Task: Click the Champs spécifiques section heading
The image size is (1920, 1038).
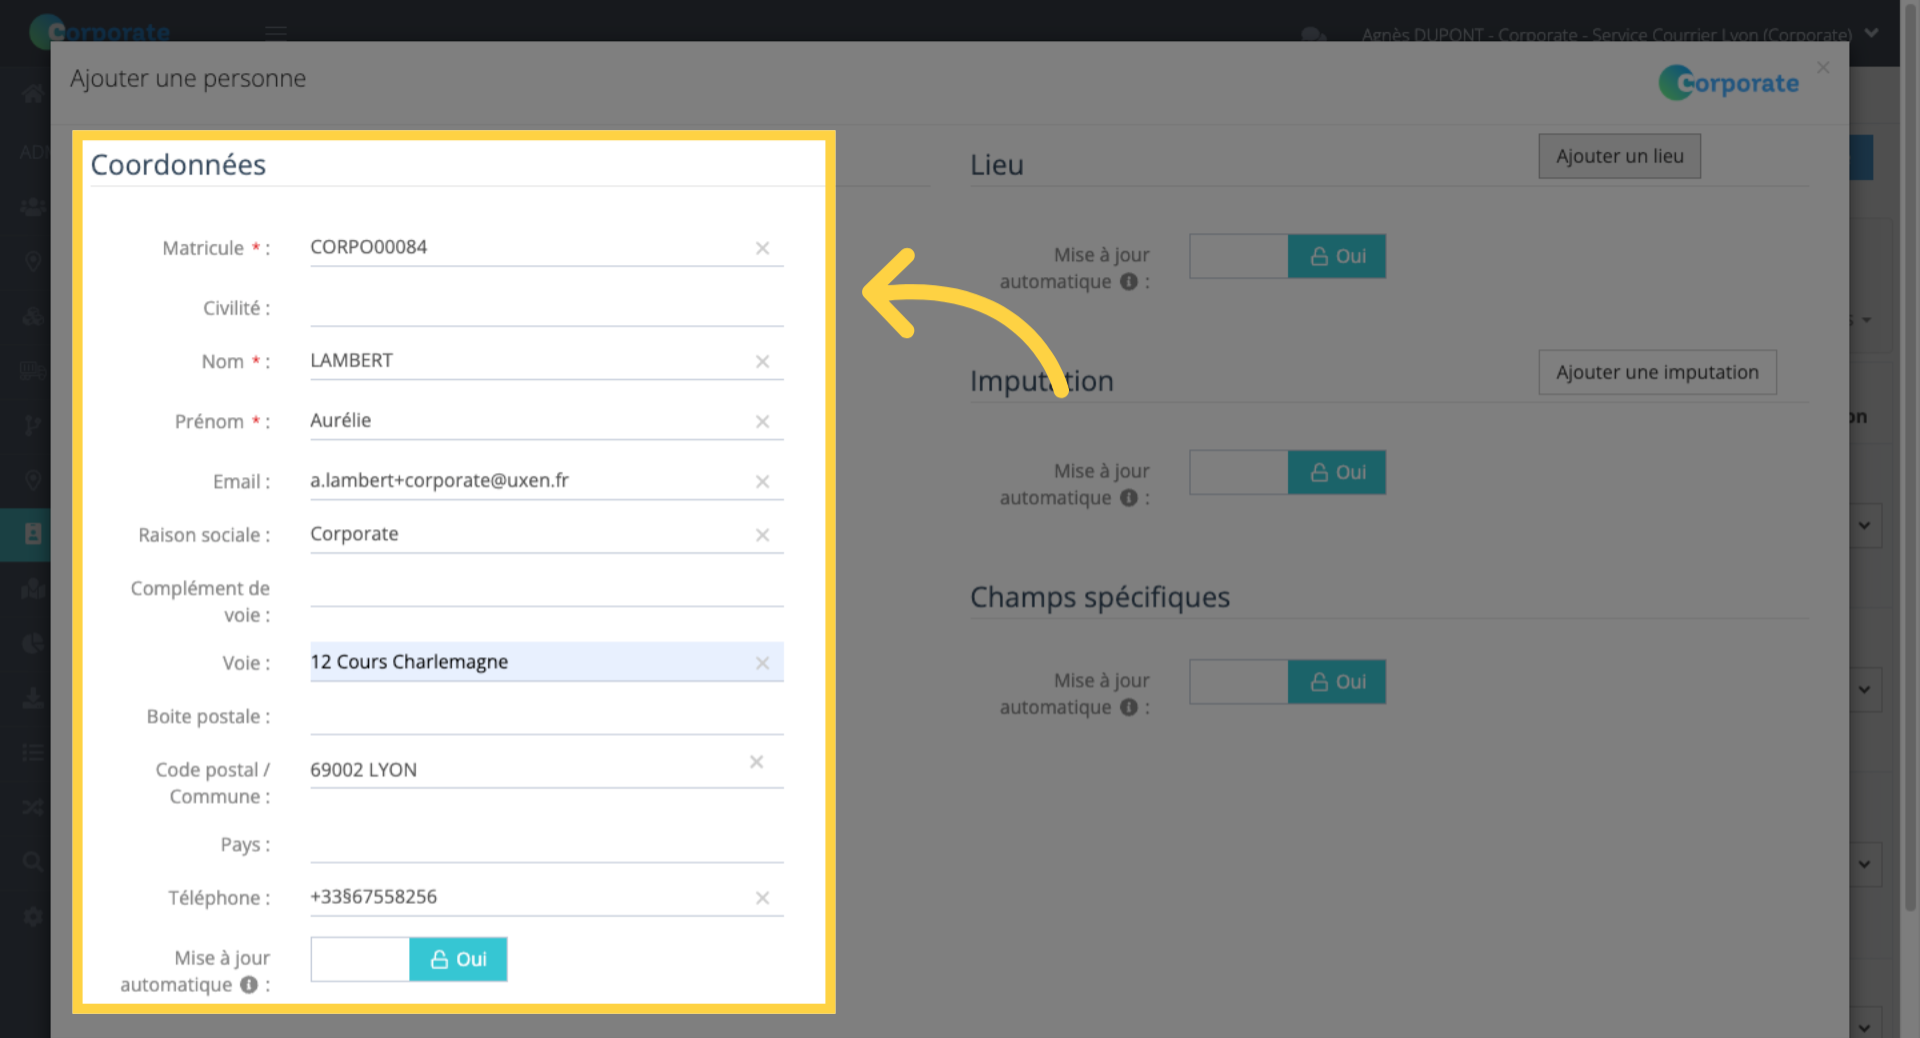Action: (x=1100, y=597)
